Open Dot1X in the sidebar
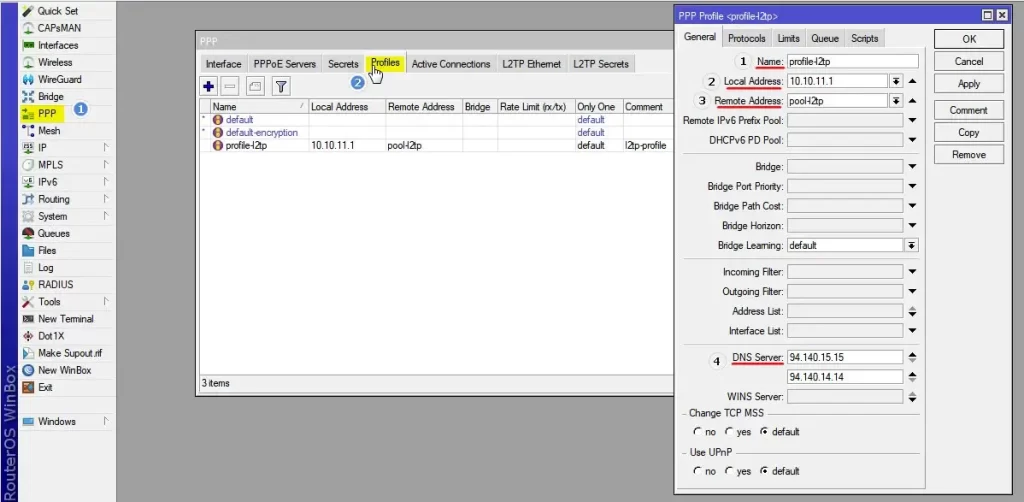 coord(51,336)
